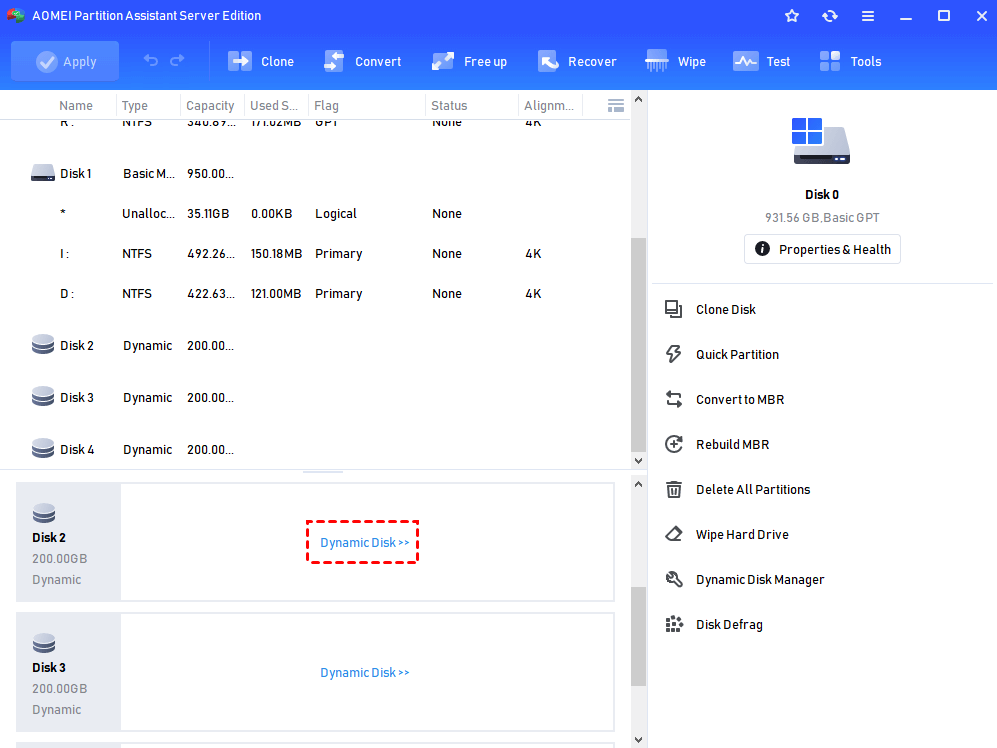Open the Wipe tool
Image resolution: width=997 pixels, height=748 pixels.
(675, 61)
